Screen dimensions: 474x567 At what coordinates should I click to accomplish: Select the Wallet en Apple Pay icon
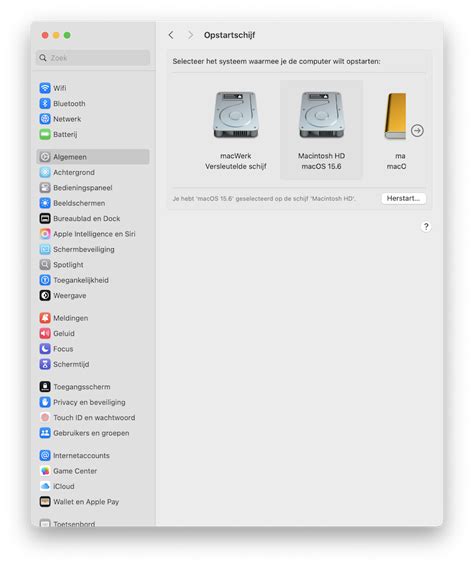pos(45,502)
